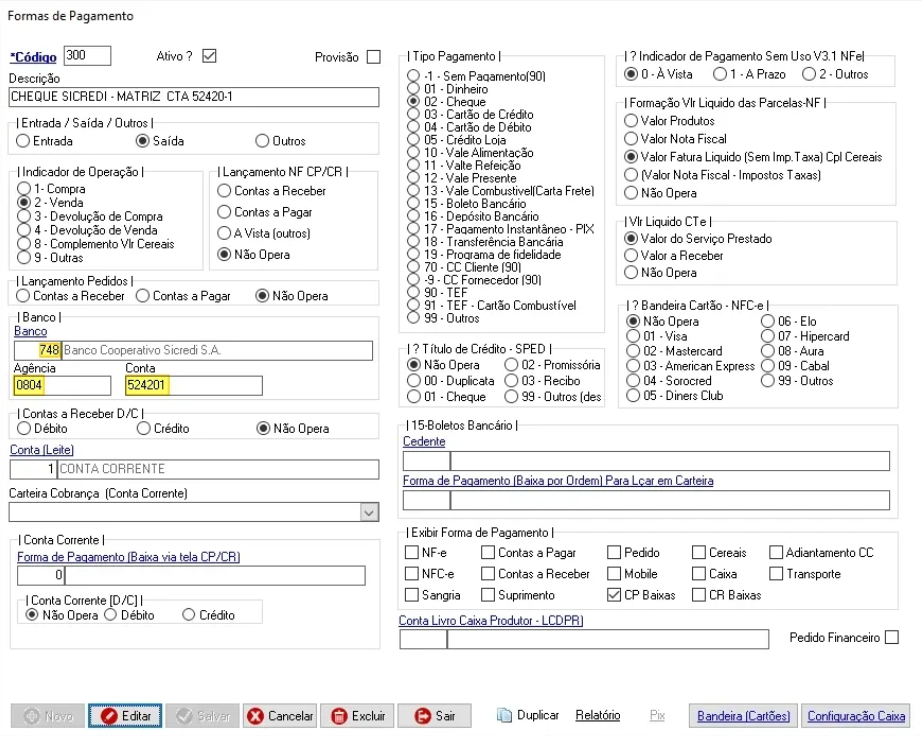
Task: Choose 01 - Visa card brand
Action: pos(633,336)
